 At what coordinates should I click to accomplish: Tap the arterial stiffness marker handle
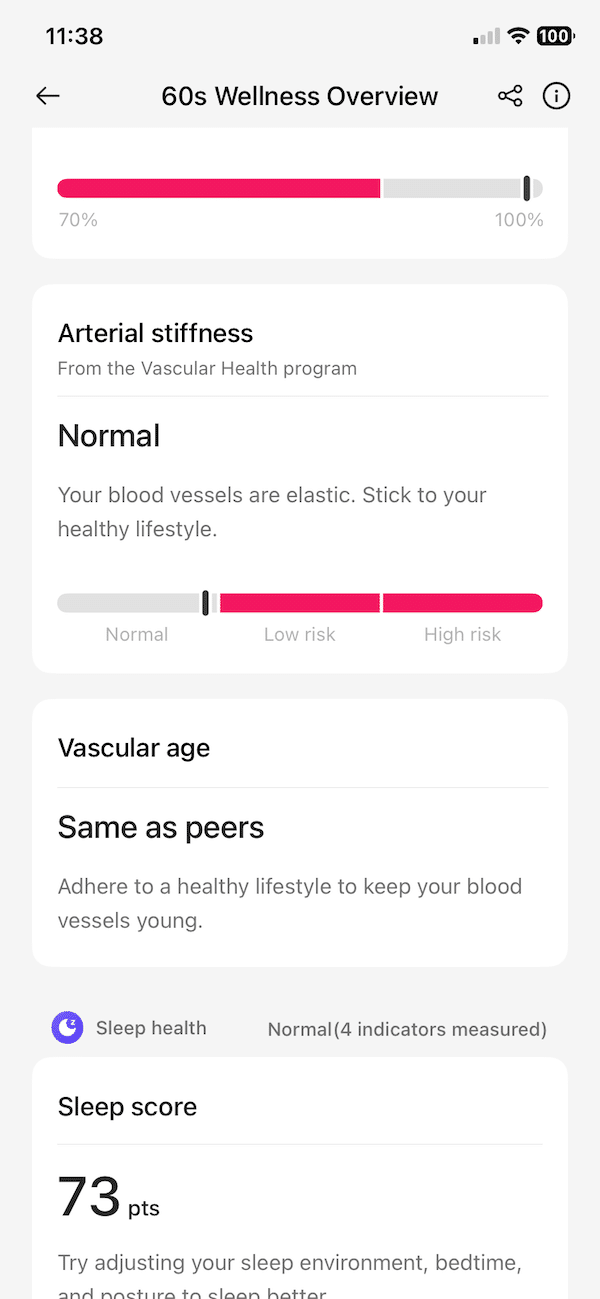[206, 603]
